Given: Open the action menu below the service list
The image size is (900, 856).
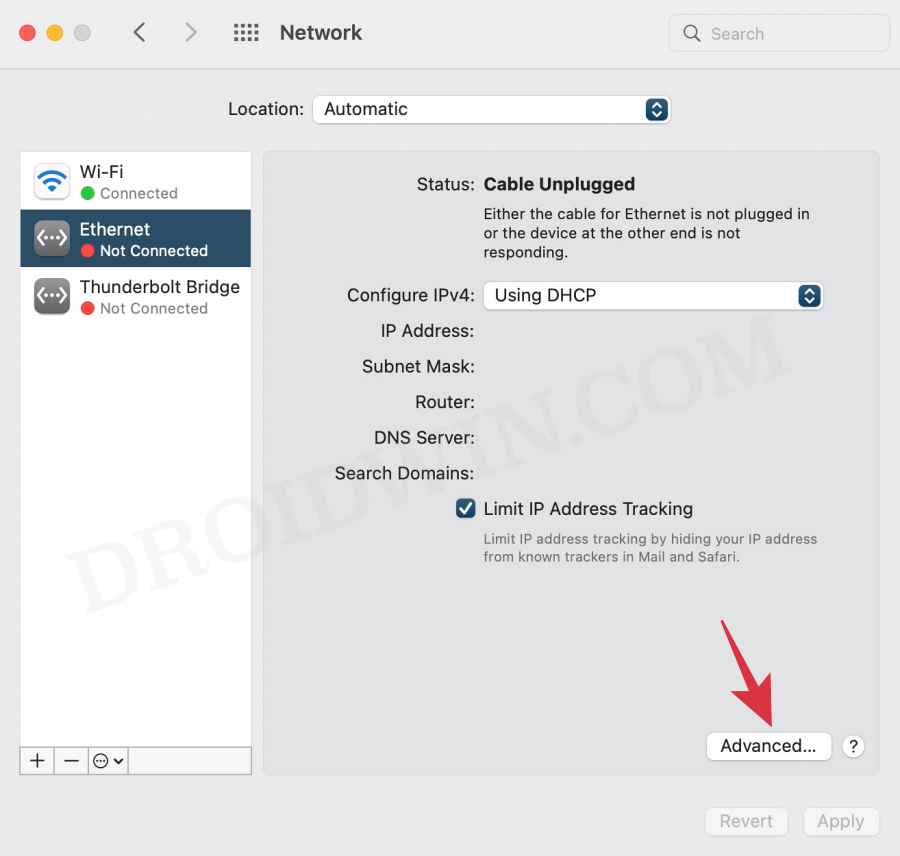Looking at the screenshot, I should pos(104,761).
